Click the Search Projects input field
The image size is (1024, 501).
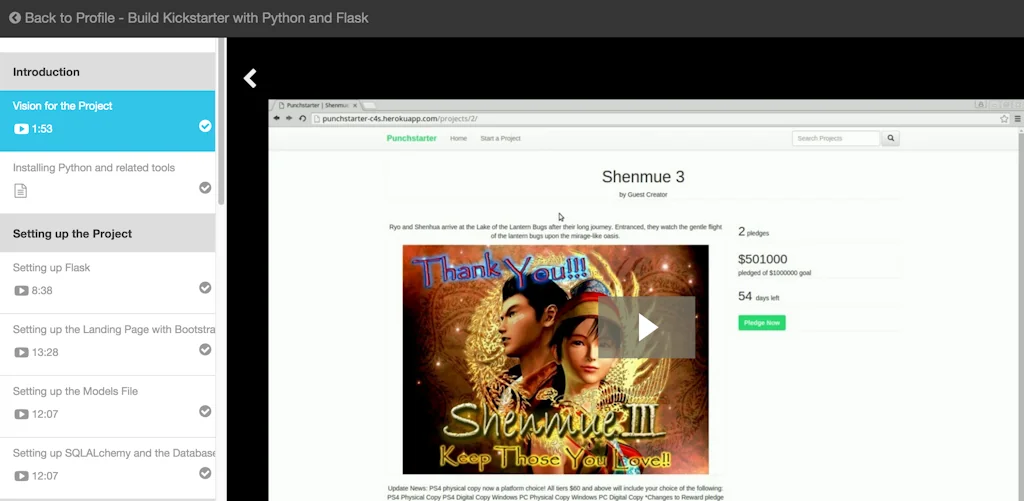[836, 138]
